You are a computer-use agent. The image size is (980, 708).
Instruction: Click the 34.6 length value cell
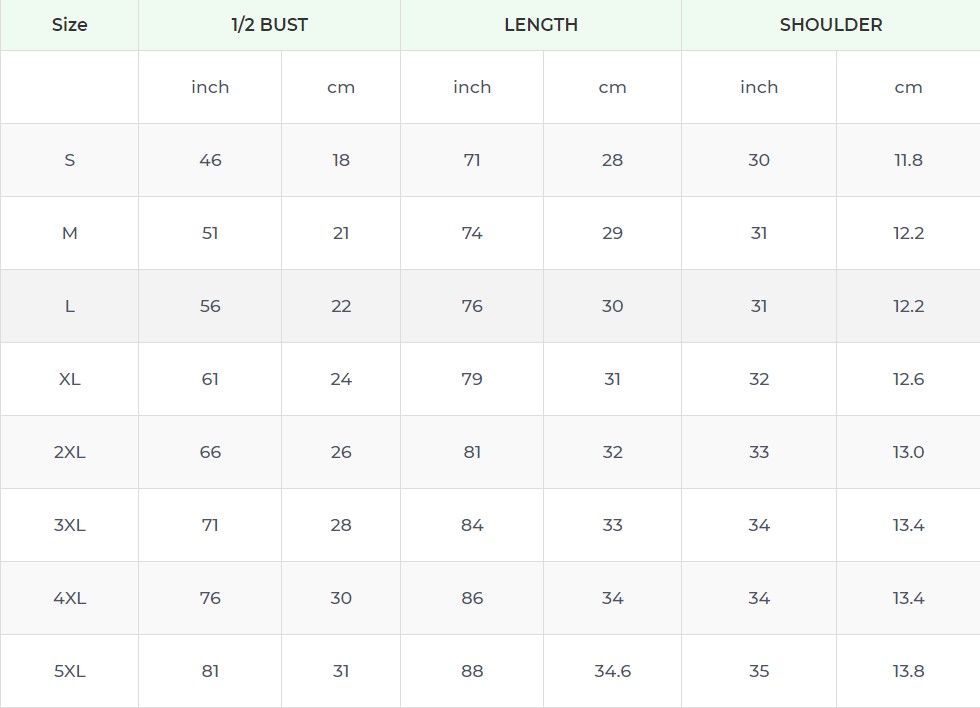[x=612, y=671]
